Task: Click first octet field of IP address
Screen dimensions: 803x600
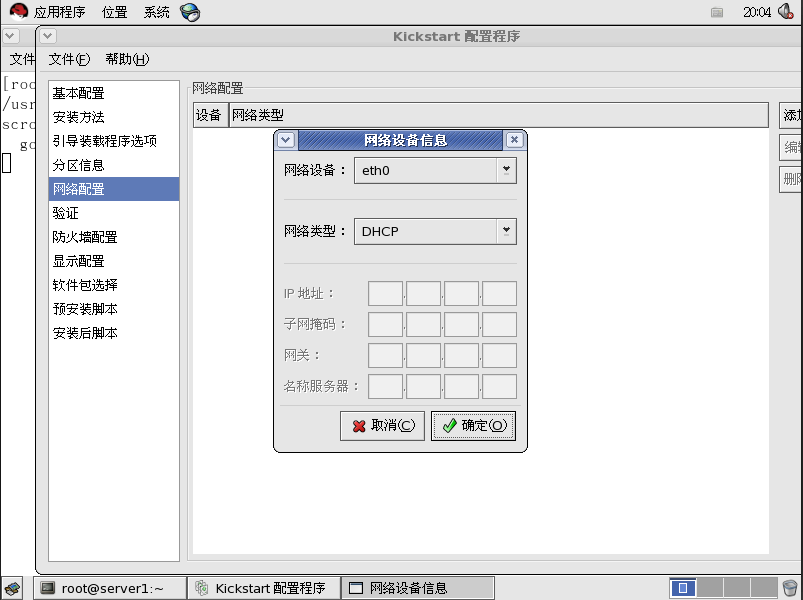Action: pyautogui.click(x=385, y=293)
